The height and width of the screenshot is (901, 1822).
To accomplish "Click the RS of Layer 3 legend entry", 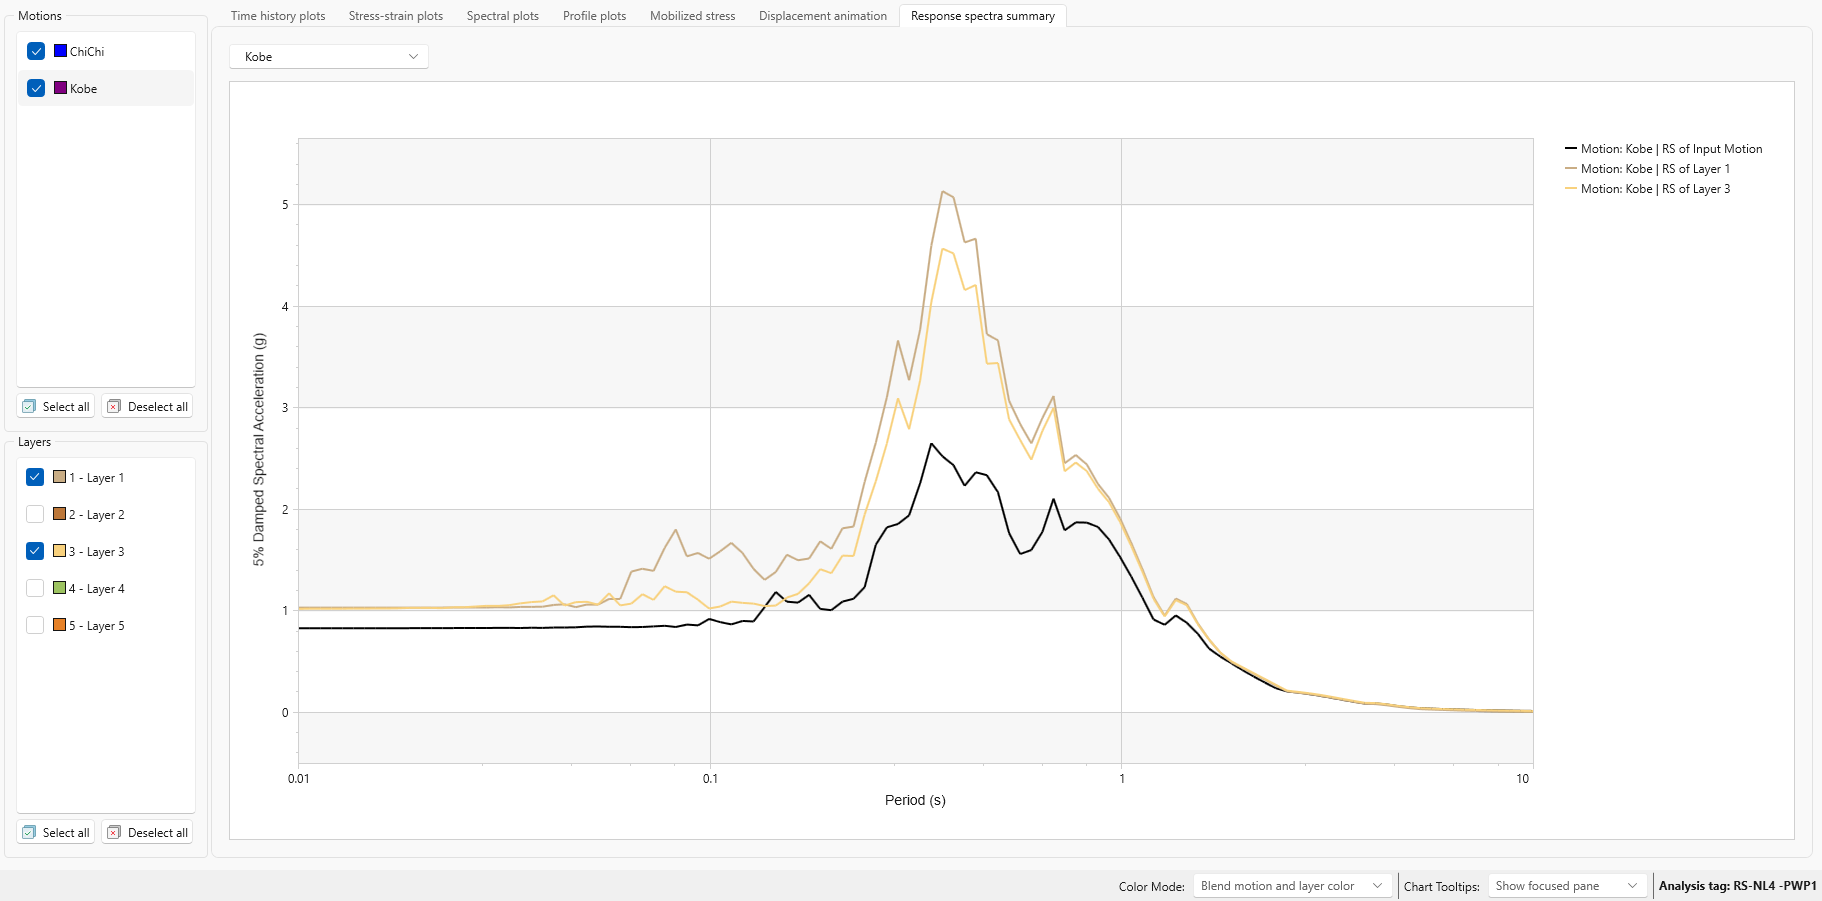I will tap(1648, 189).
